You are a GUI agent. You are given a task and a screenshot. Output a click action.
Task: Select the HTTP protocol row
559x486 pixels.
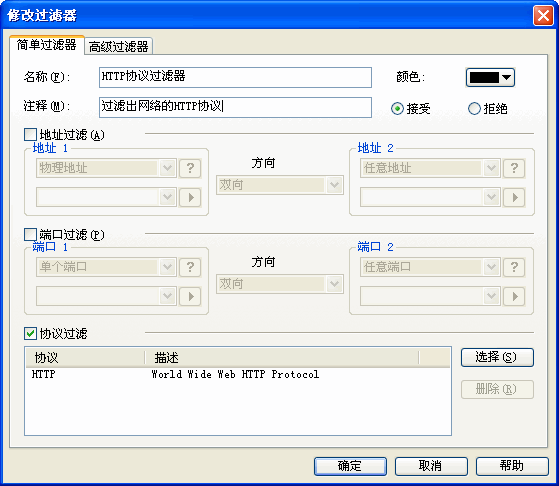tap(238, 374)
